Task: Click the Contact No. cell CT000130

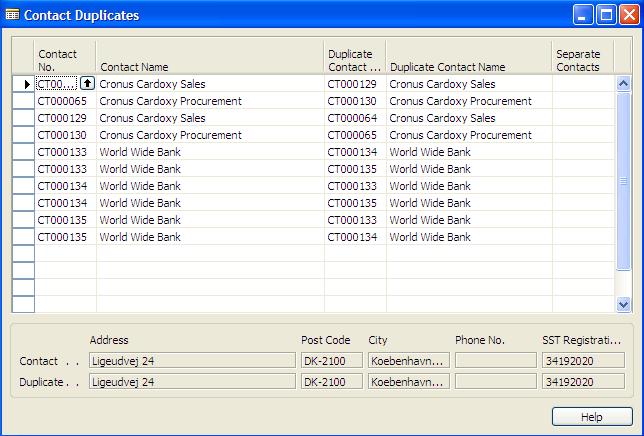Action: 65,135
